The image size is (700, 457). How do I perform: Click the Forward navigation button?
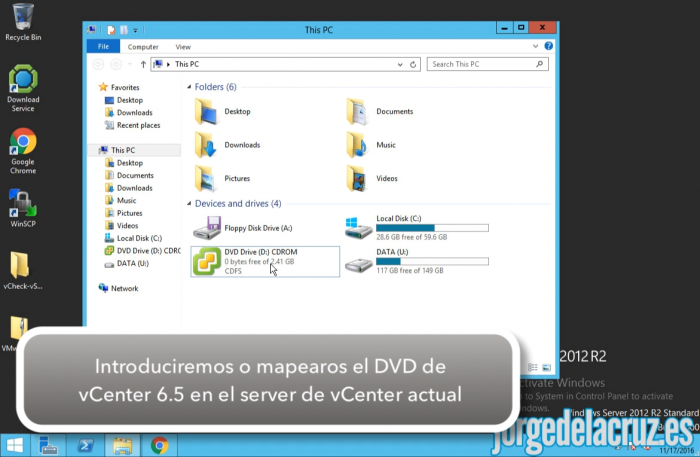116,64
